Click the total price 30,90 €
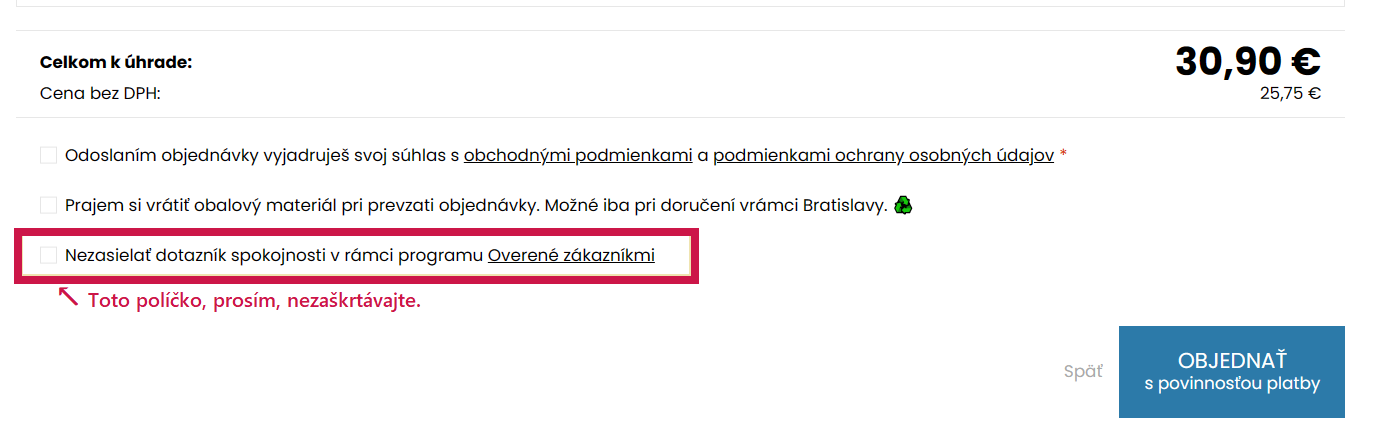Image resolution: width=1384 pixels, height=444 pixels. coord(1247,62)
